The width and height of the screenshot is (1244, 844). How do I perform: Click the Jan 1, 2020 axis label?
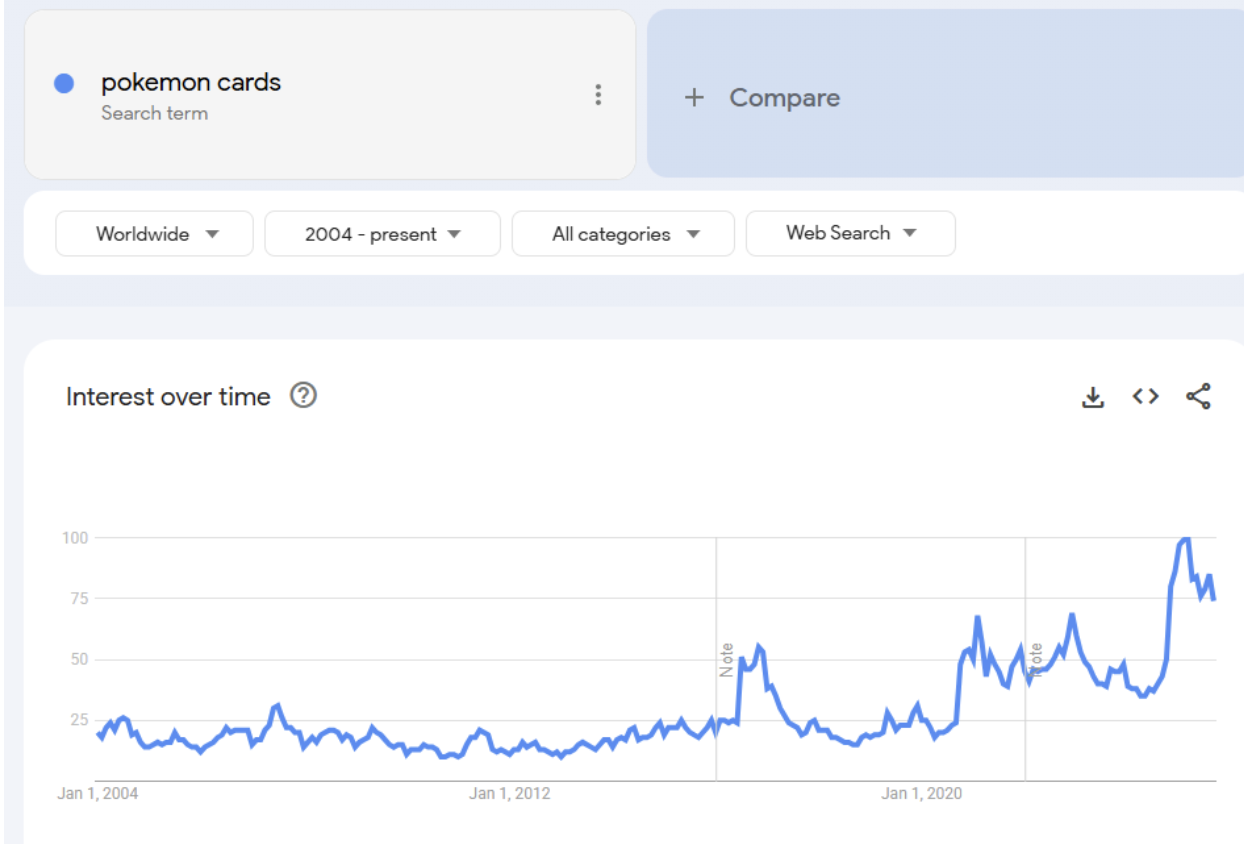(x=922, y=794)
